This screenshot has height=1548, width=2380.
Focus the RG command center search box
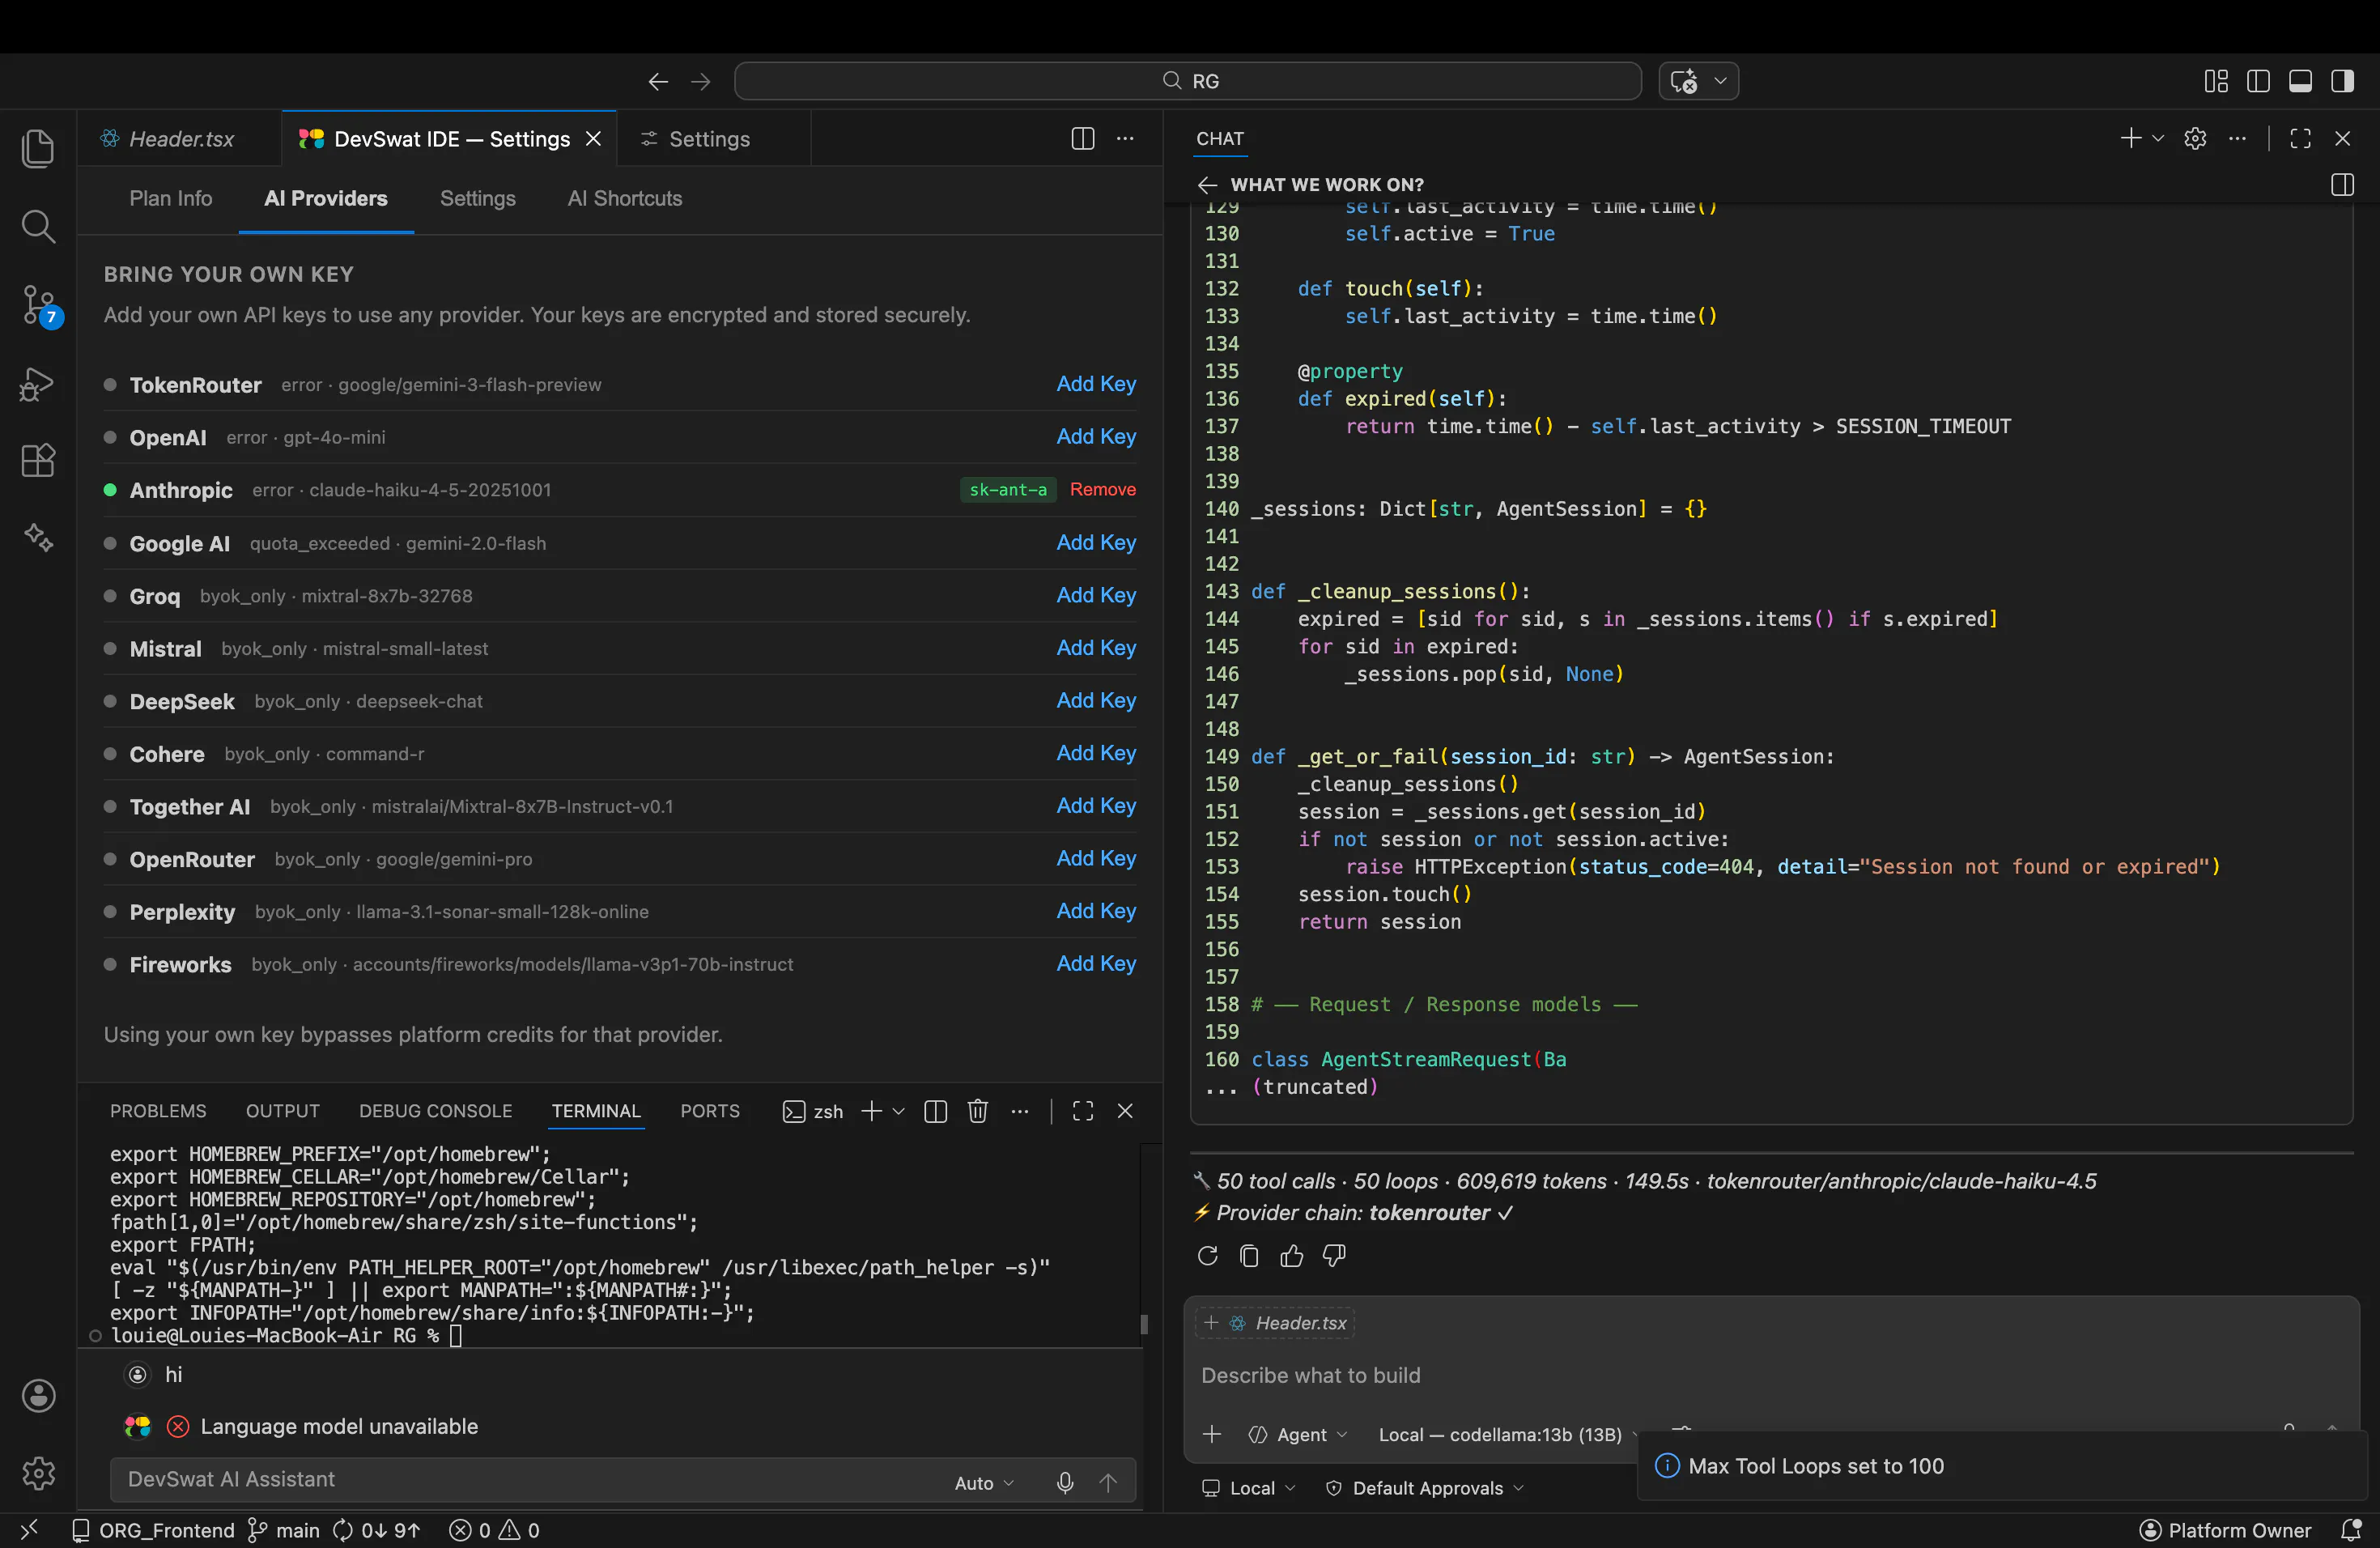pos(1188,81)
